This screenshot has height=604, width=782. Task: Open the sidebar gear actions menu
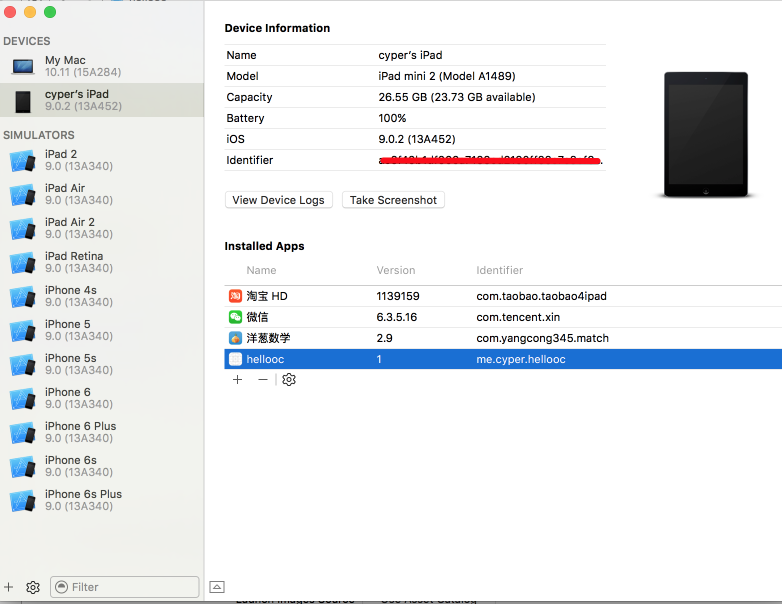(33, 587)
